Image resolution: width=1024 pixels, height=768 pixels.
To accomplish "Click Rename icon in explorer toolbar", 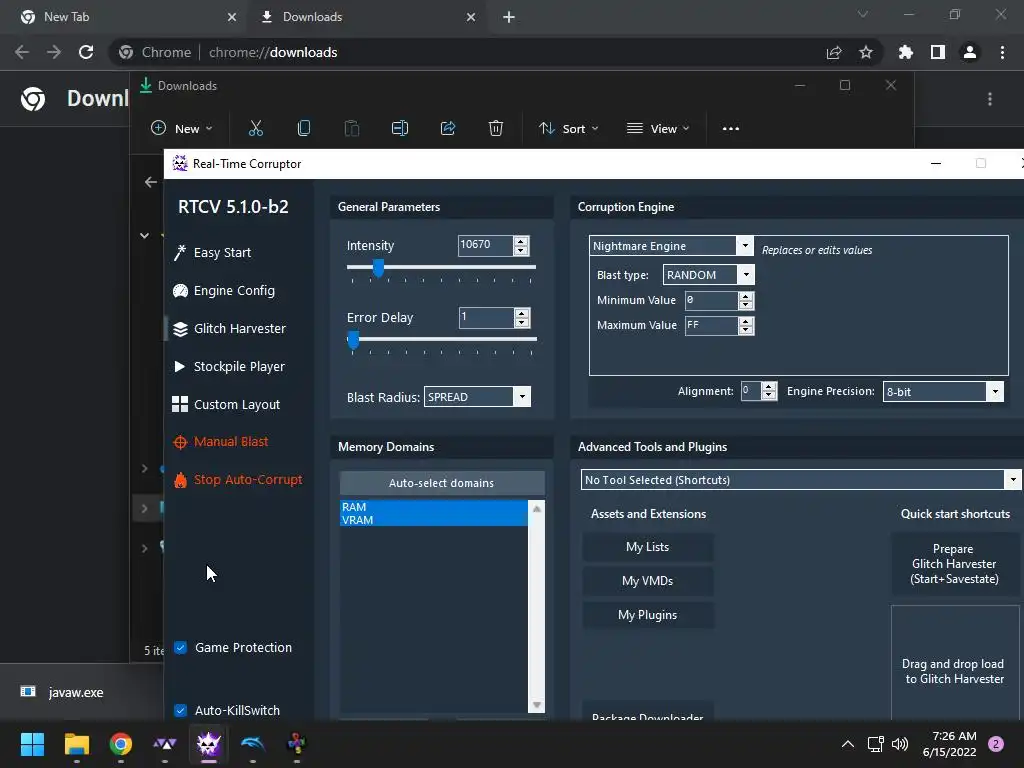I will 400,129.
